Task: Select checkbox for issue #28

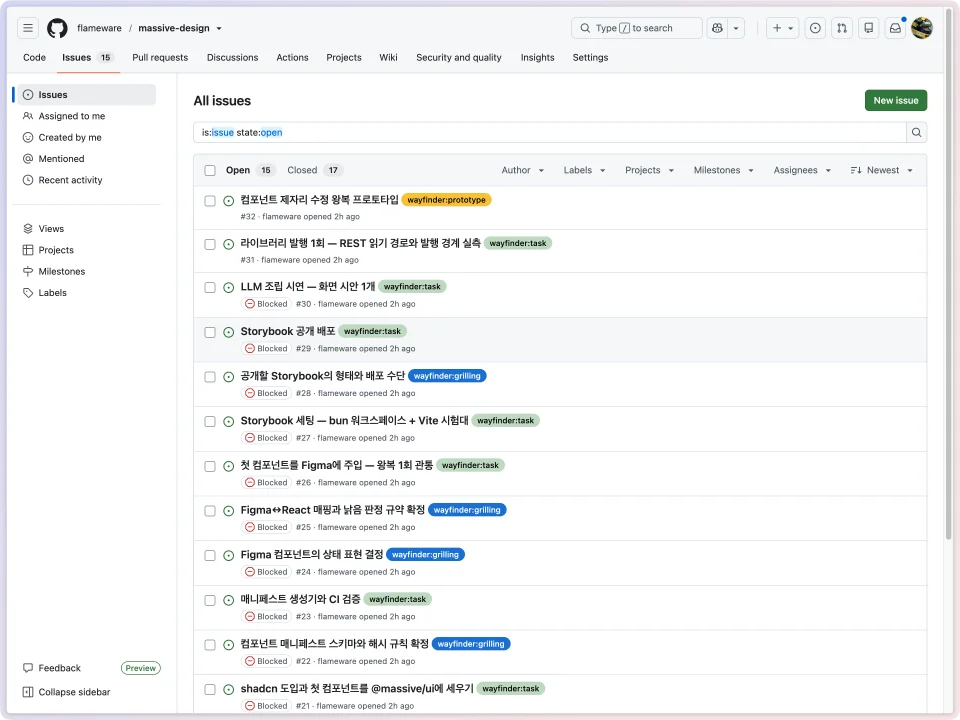Action: pos(210,377)
